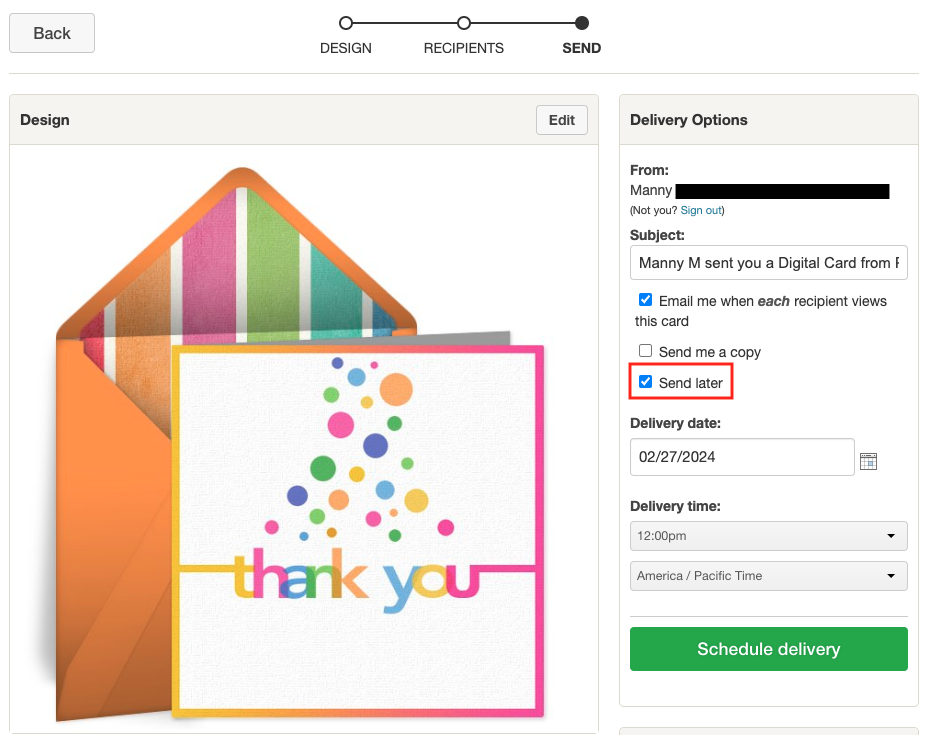936x735 pixels.
Task: Click the thank you card preview
Action: coord(358,530)
